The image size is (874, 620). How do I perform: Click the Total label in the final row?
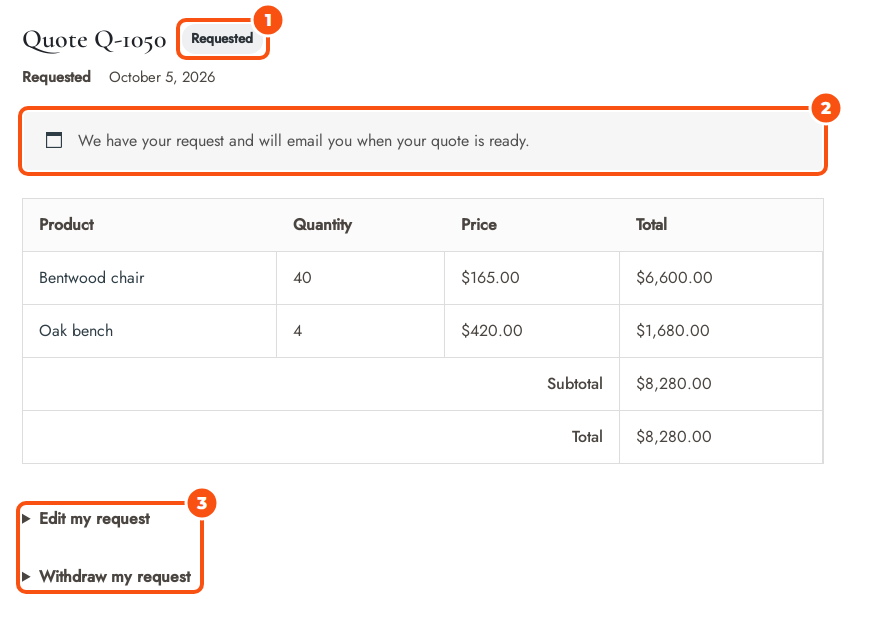tap(587, 437)
